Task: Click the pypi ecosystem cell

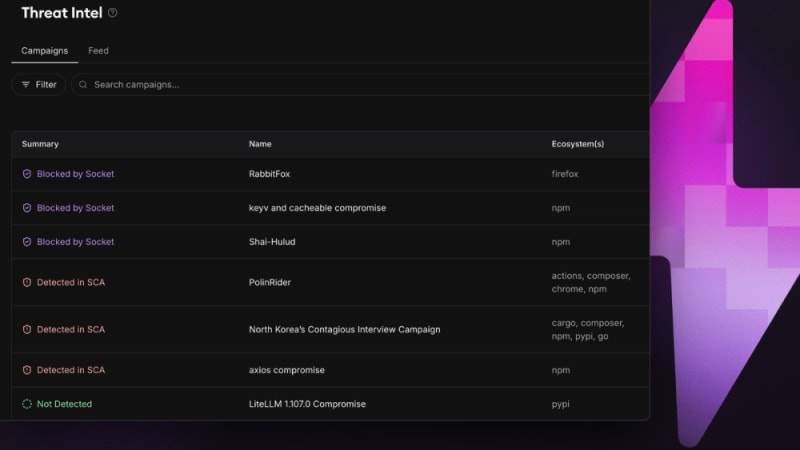Action: tap(560, 404)
